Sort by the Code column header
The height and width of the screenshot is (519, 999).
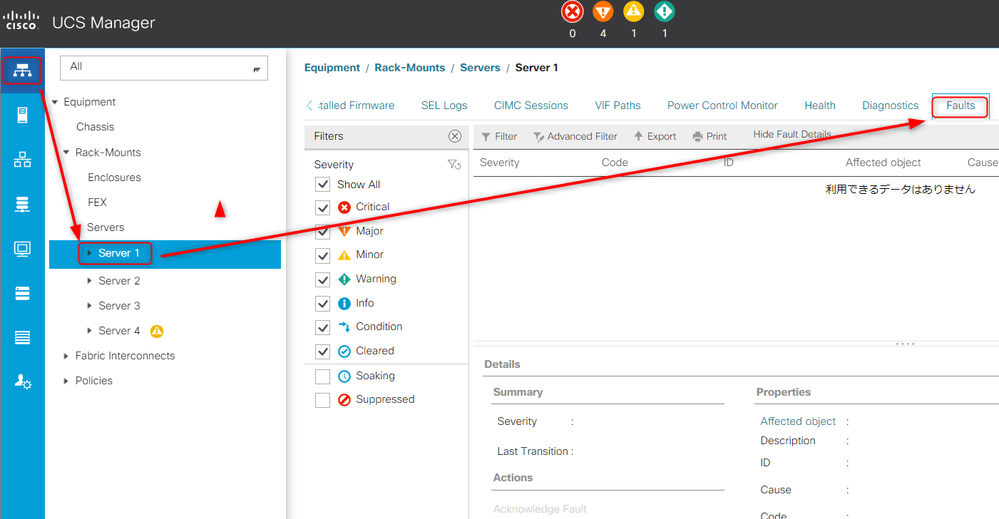615,162
